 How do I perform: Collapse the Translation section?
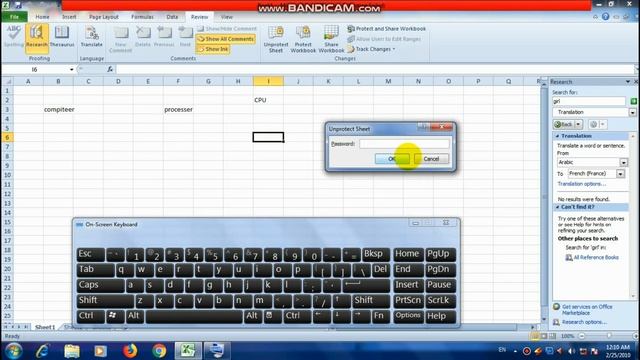pyautogui.click(x=558, y=136)
